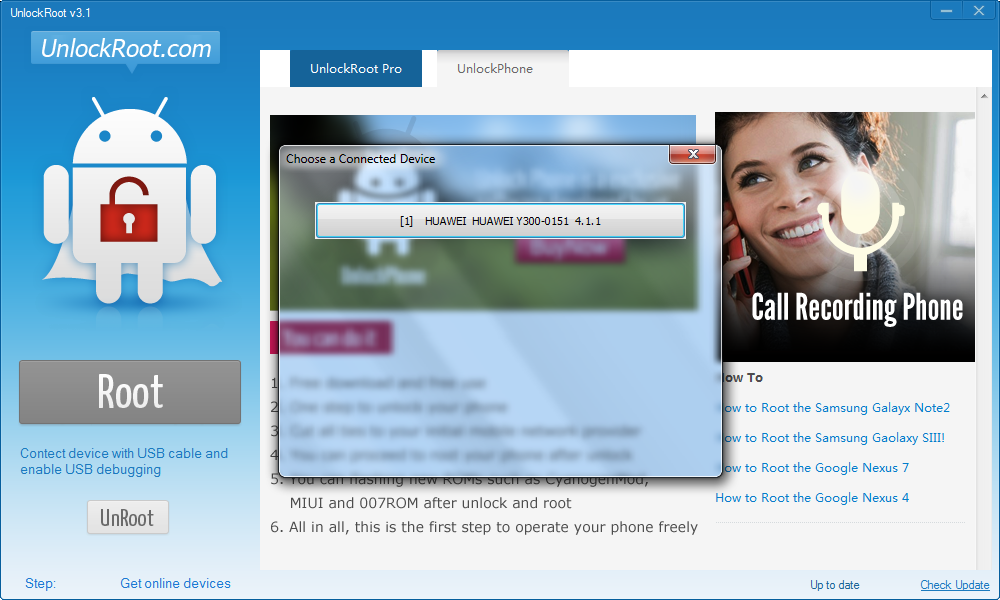The image size is (1000, 600).
Task: Close the Choose a Connected Device dialog
Action: click(693, 154)
